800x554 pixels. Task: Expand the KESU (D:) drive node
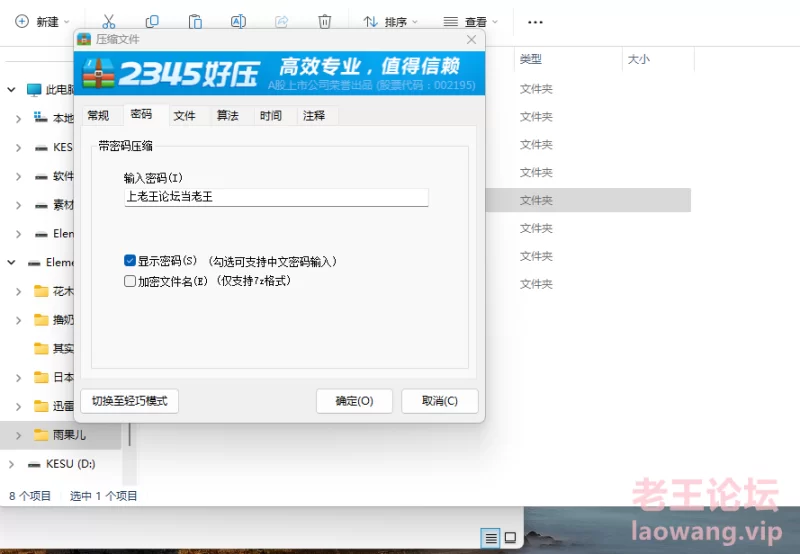(11, 464)
